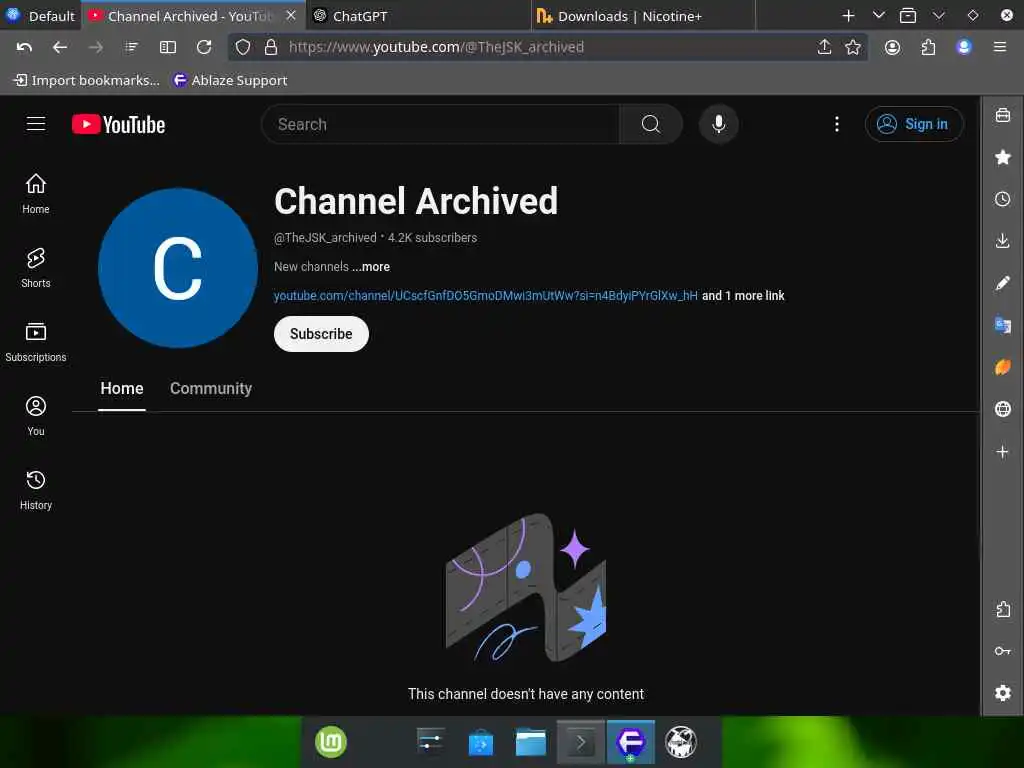The height and width of the screenshot is (768, 1024).
Task: Expand the tab list dropdown arrow
Action: click(878, 16)
